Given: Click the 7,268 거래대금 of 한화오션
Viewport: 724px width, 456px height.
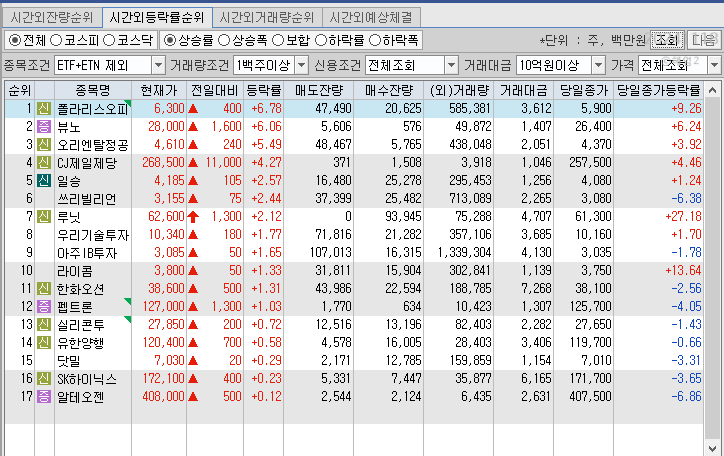Looking at the screenshot, I should click(536, 288).
